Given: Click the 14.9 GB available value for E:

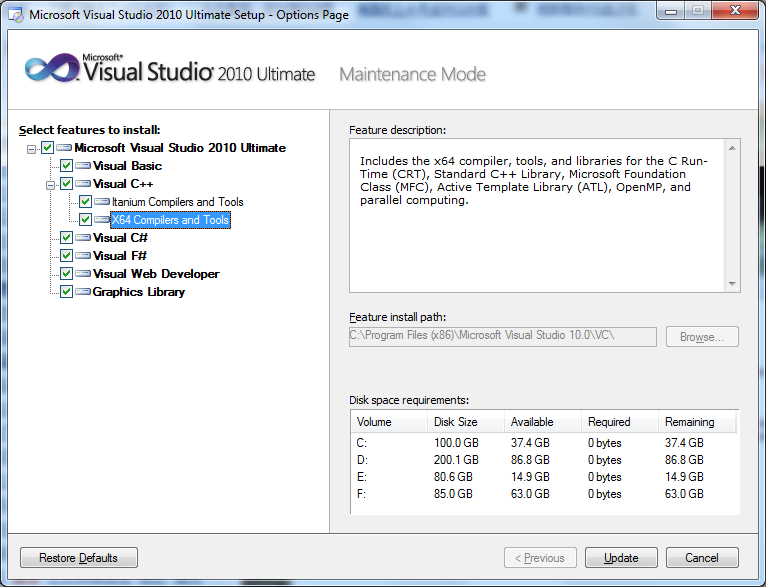Looking at the screenshot, I should pos(530,477).
